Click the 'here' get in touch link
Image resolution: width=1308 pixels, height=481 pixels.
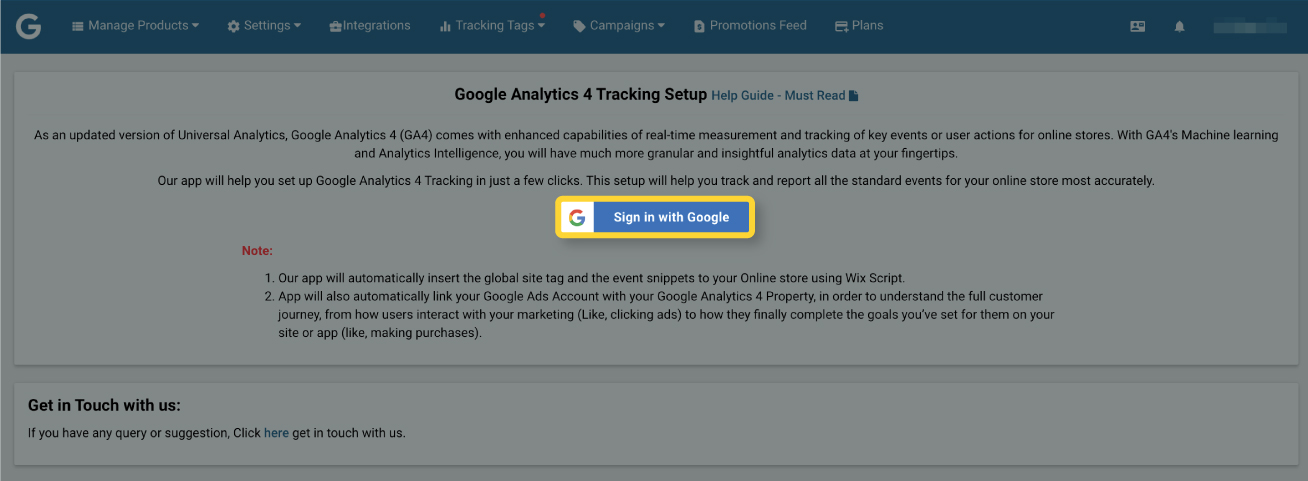tap(276, 433)
